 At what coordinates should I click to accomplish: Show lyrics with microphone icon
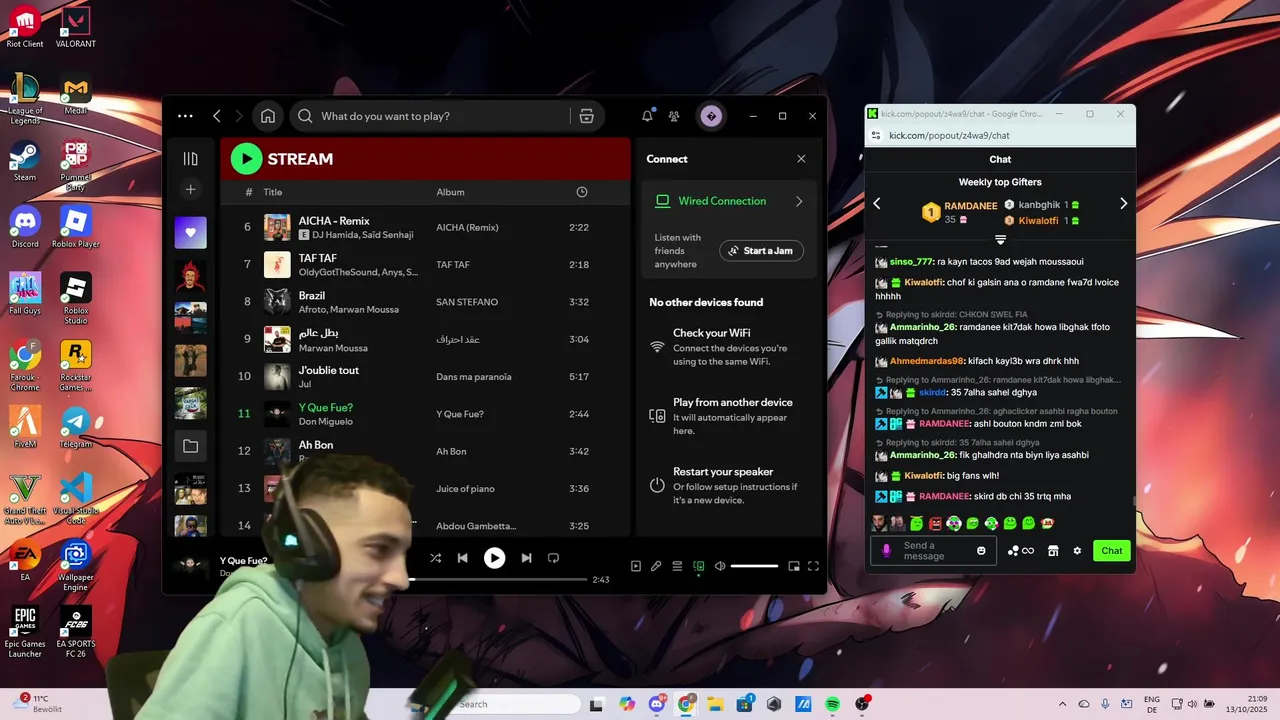[x=656, y=566]
